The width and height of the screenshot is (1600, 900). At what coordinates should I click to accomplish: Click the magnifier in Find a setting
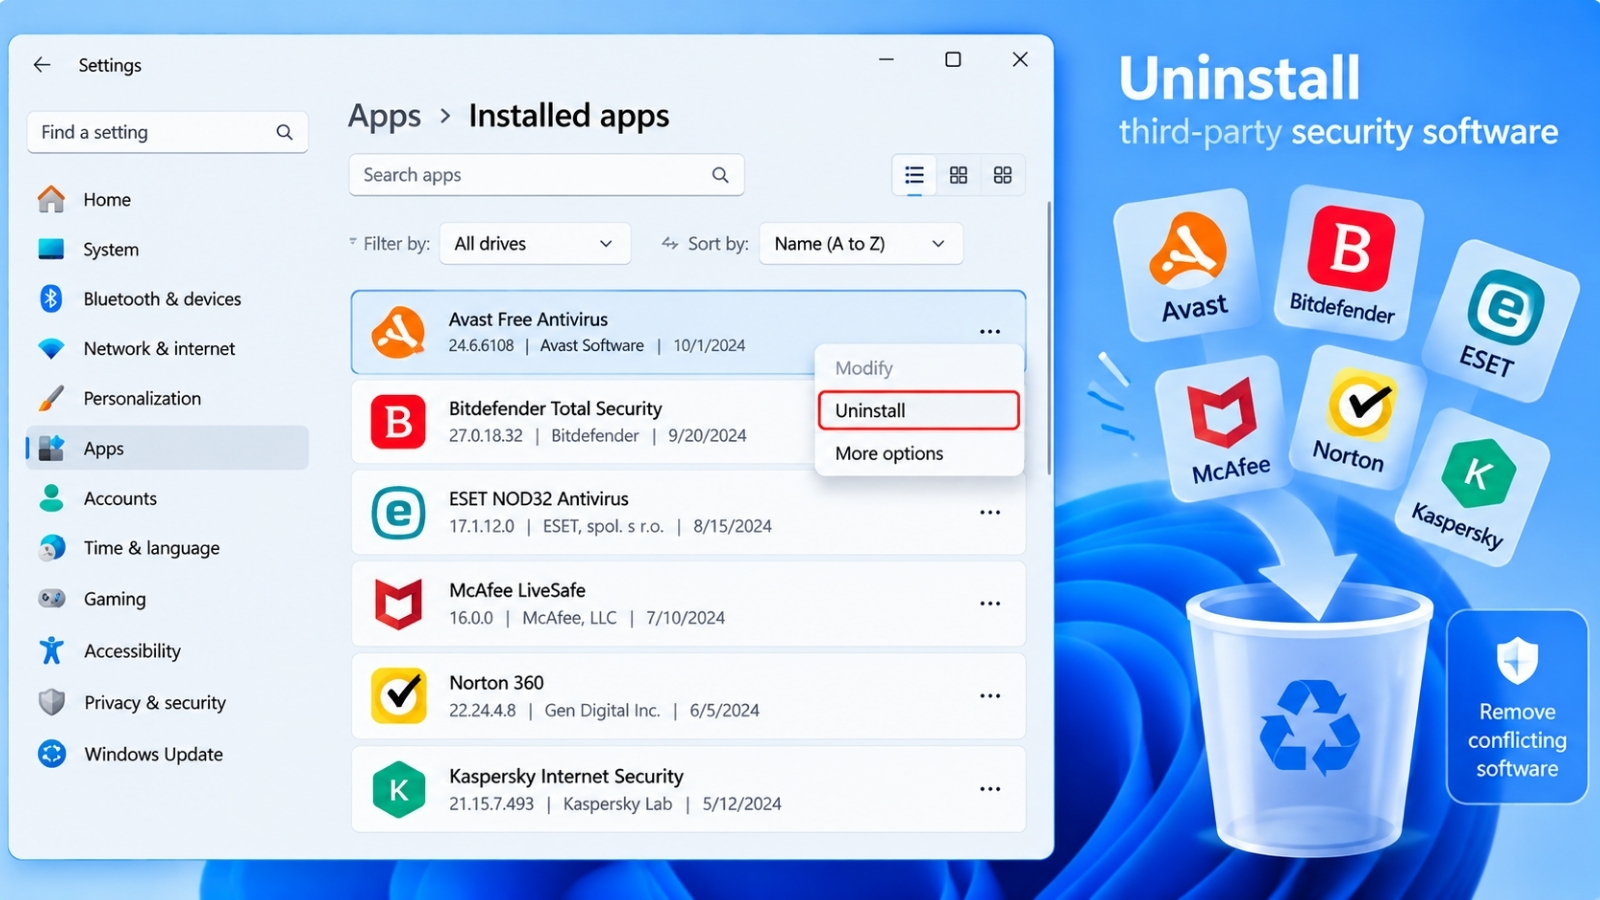[284, 132]
